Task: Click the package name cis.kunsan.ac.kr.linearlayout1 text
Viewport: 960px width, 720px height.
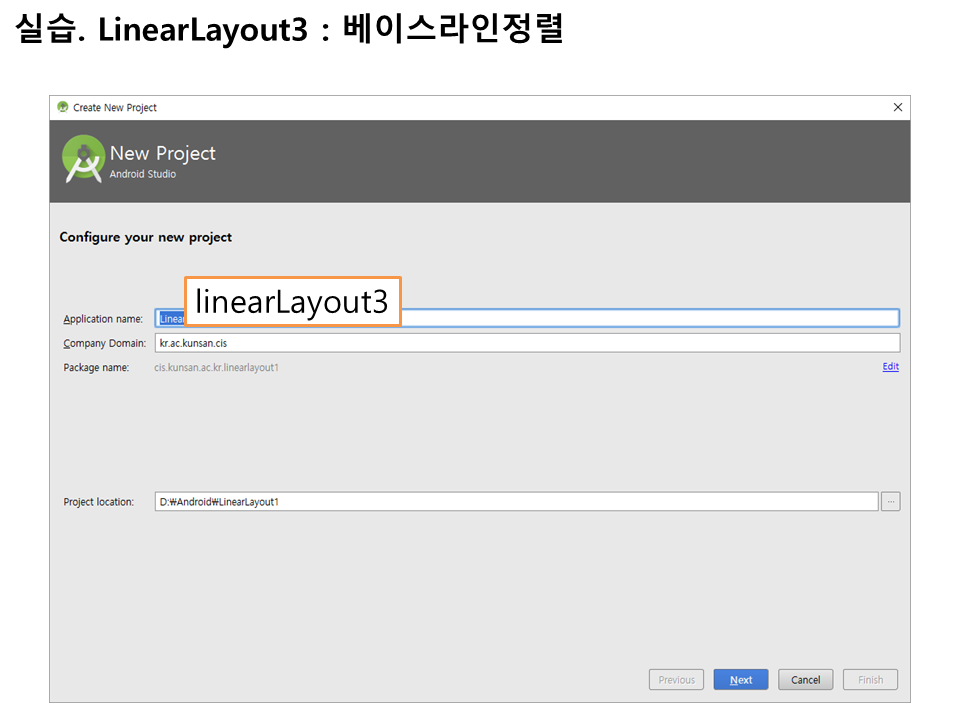Action: (x=216, y=368)
